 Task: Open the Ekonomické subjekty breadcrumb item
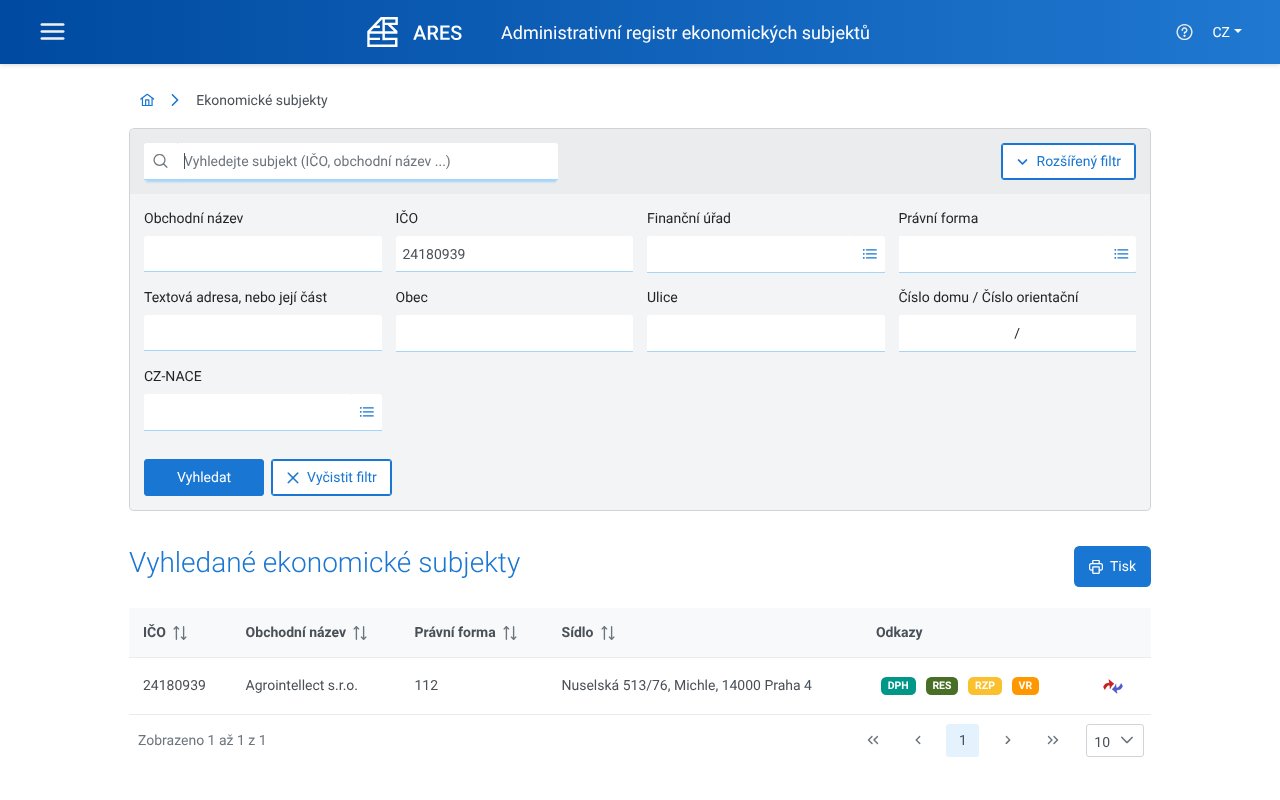(x=262, y=100)
